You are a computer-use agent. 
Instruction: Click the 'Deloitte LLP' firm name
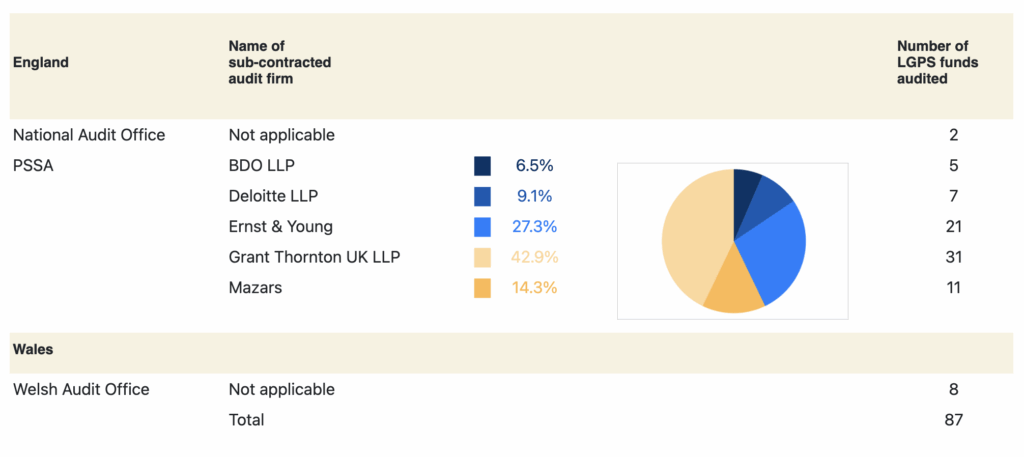(x=273, y=196)
